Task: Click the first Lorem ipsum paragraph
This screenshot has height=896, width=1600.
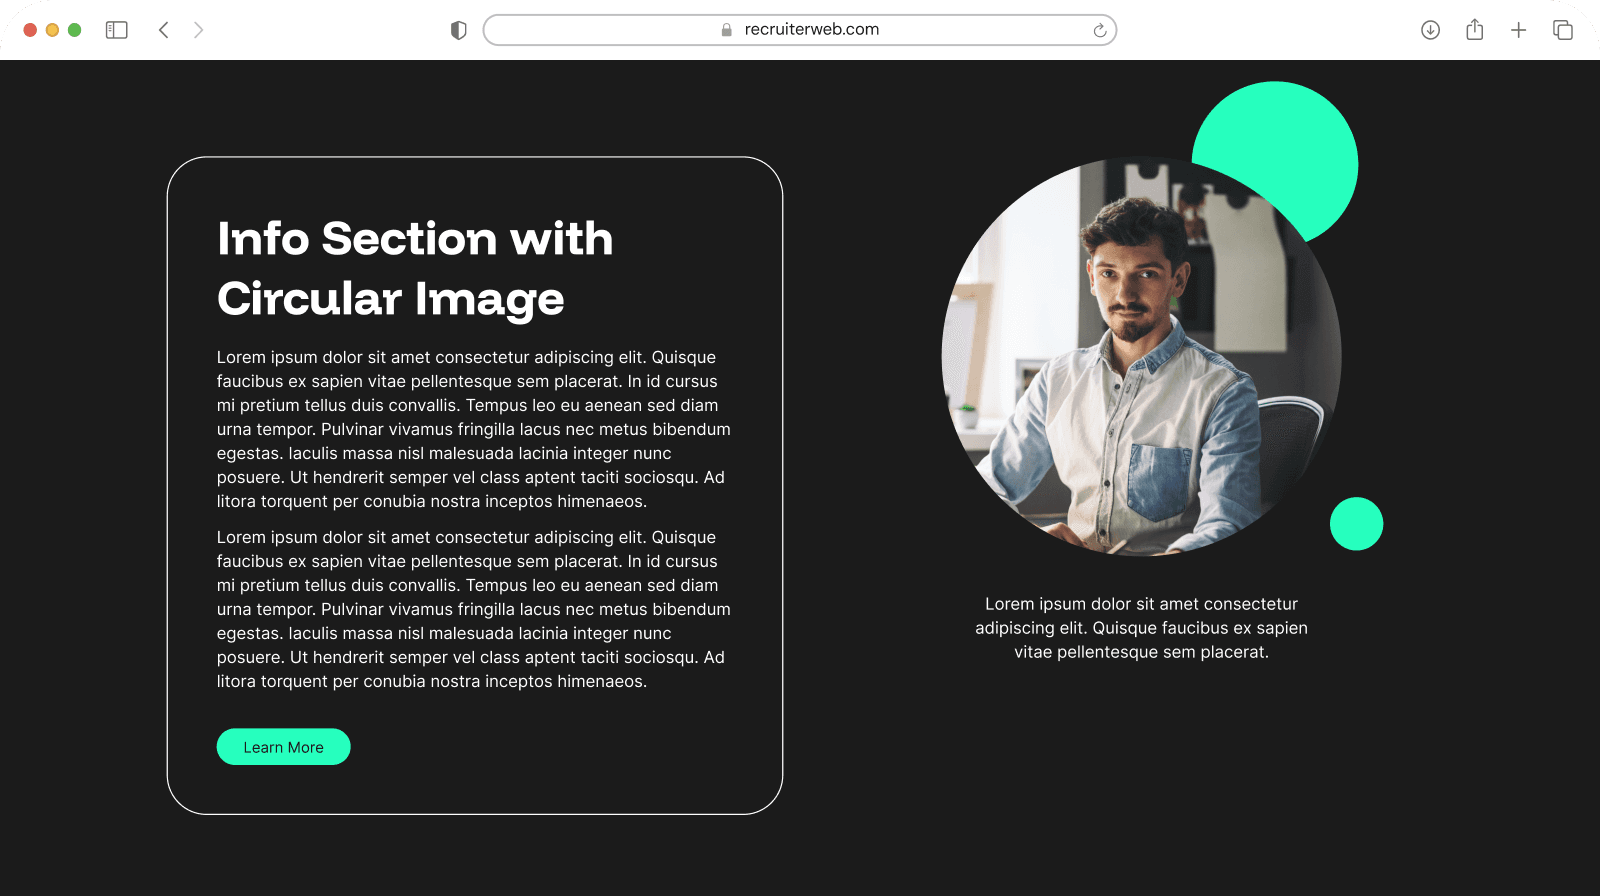Action: click(x=473, y=429)
